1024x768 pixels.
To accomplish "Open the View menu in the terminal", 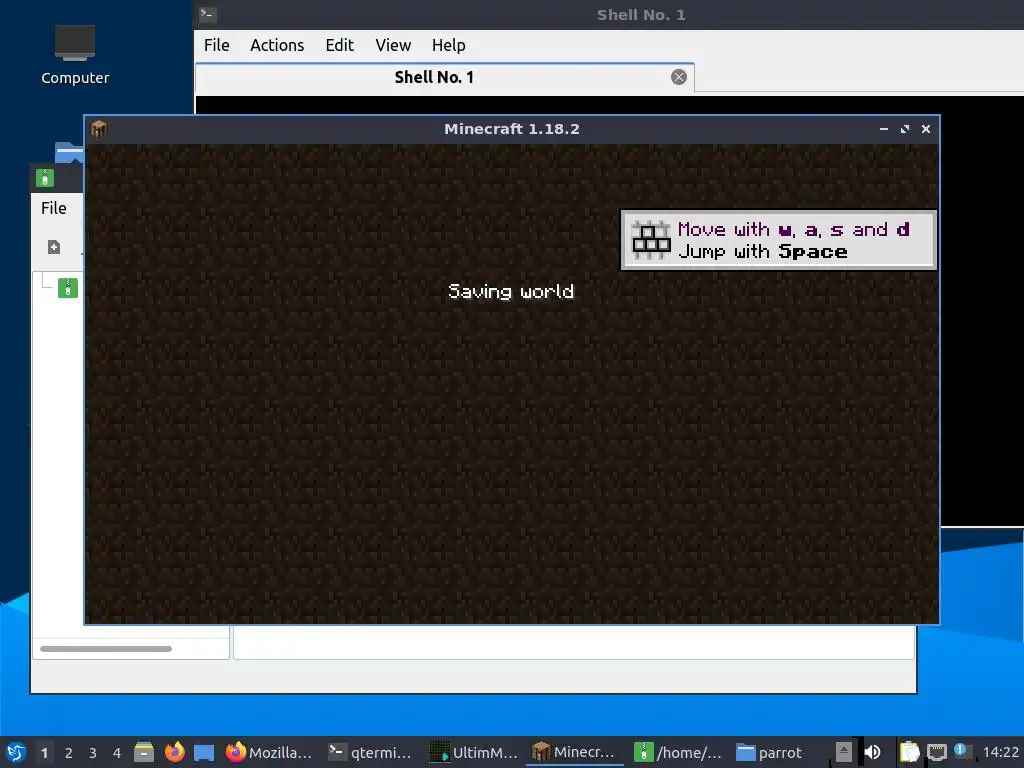I will coord(392,45).
